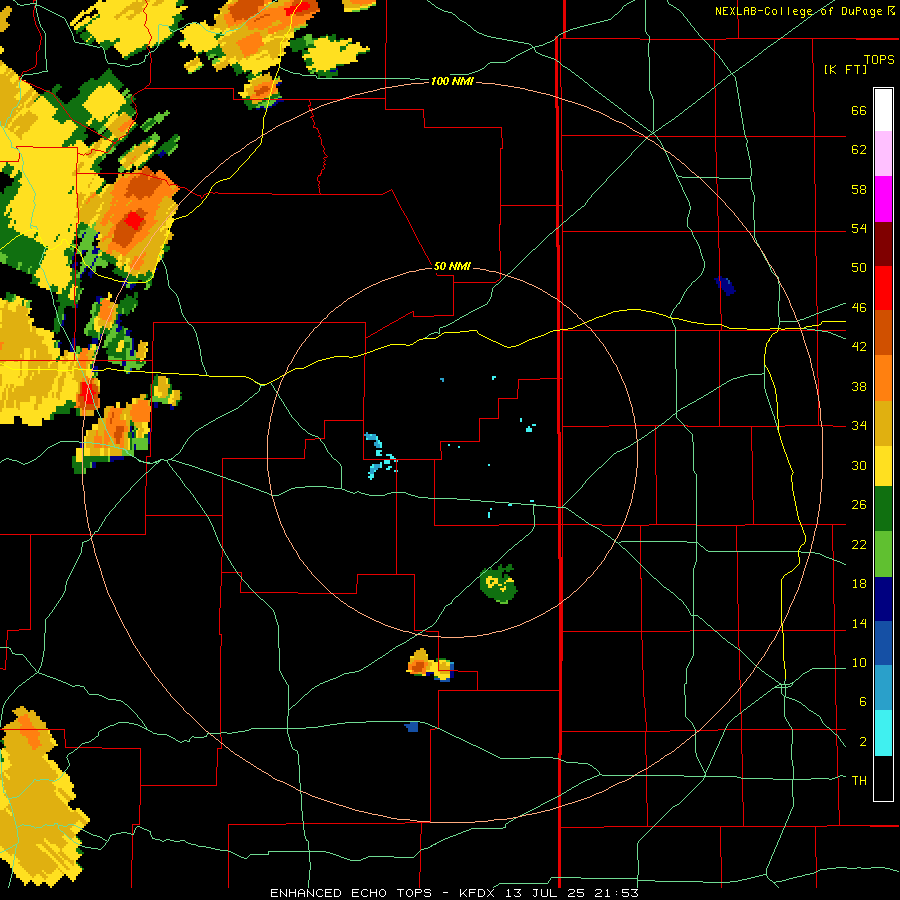Click the legend value "66"
900x900 pixels.
pyautogui.click(x=859, y=110)
